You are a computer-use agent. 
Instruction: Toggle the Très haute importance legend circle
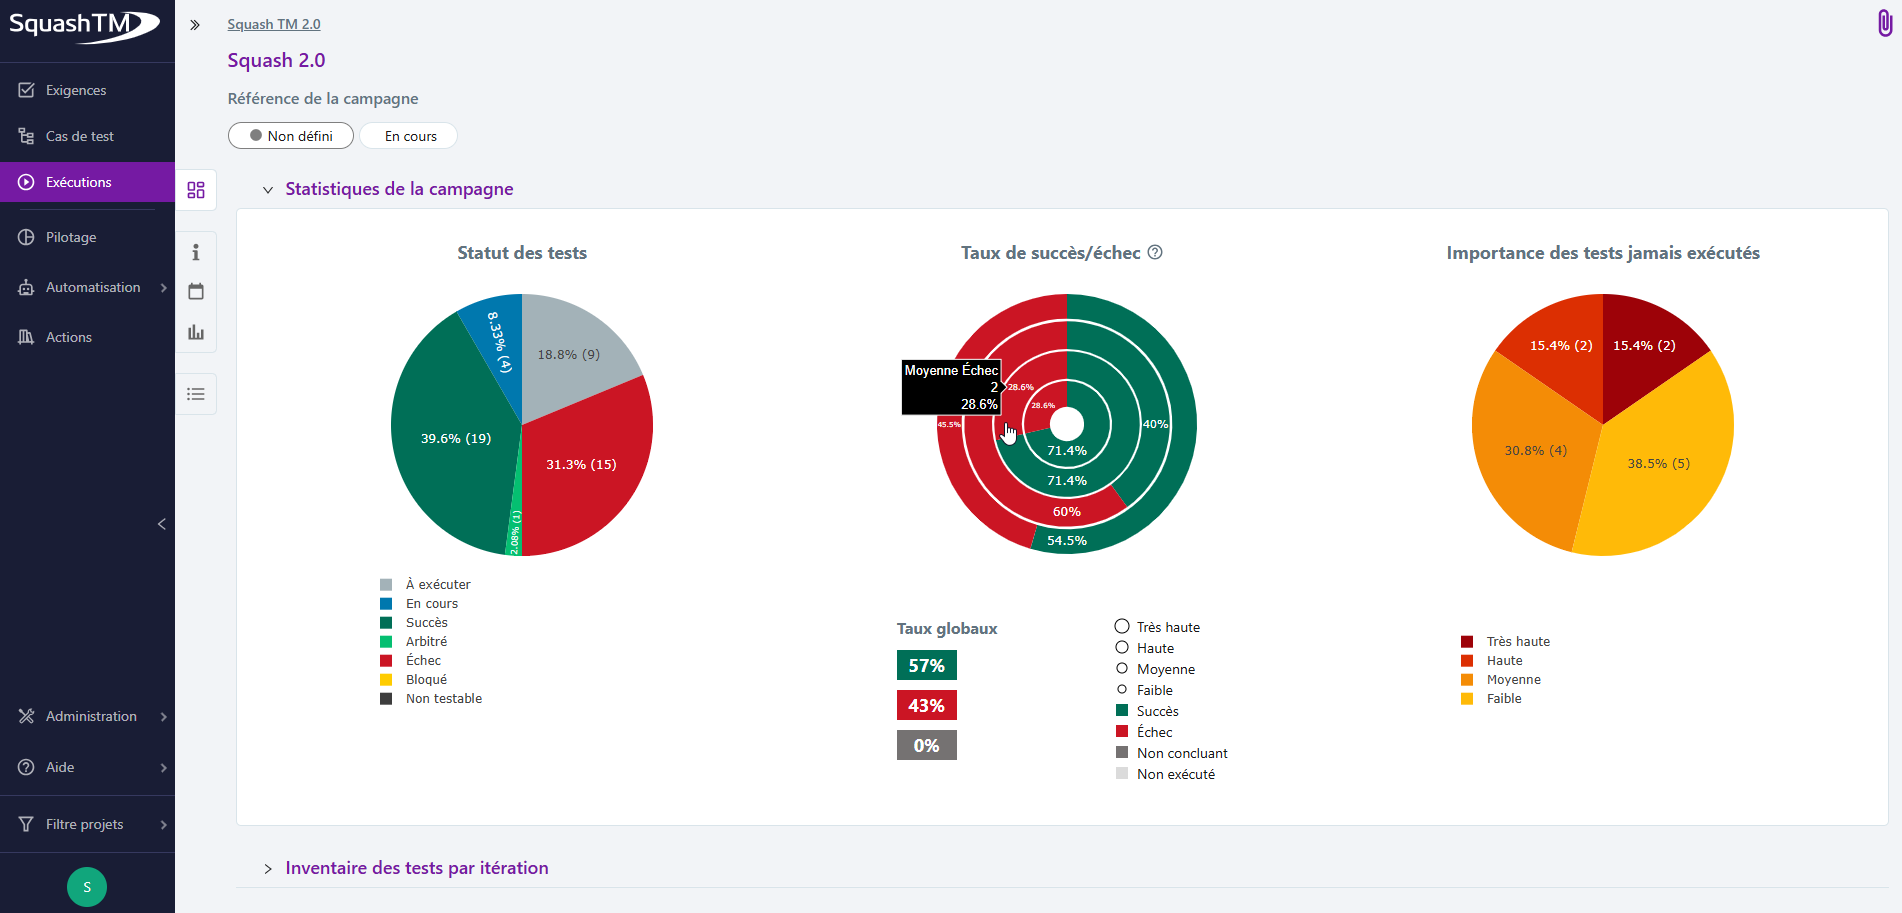[1122, 626]
